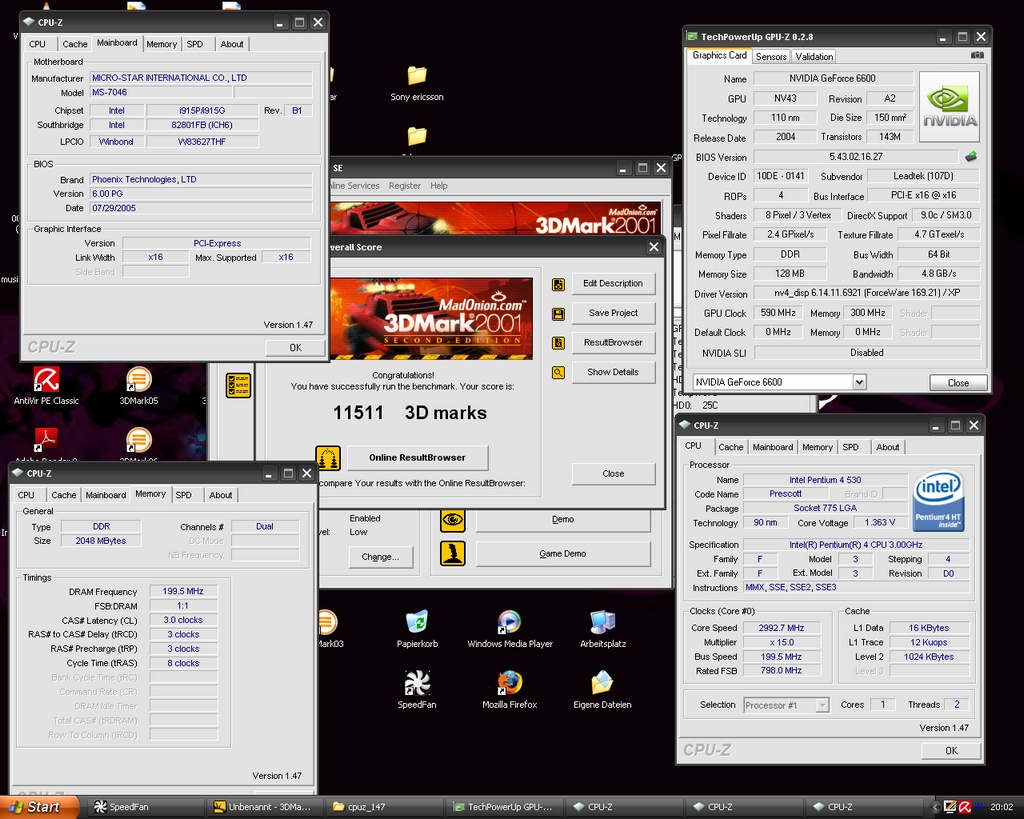Click the Core Speed 2992.7 MHz value
Screen dimensions: 1024x819
click(x=781, y=628)
